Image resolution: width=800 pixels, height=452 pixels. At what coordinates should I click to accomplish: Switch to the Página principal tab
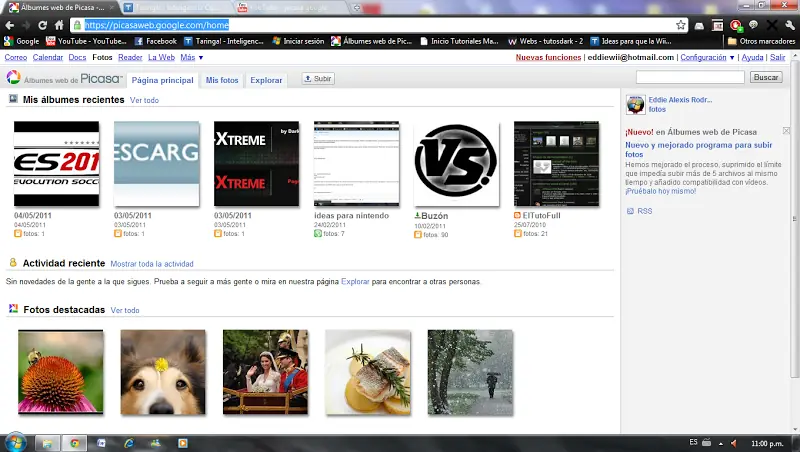tap(162, 80)
